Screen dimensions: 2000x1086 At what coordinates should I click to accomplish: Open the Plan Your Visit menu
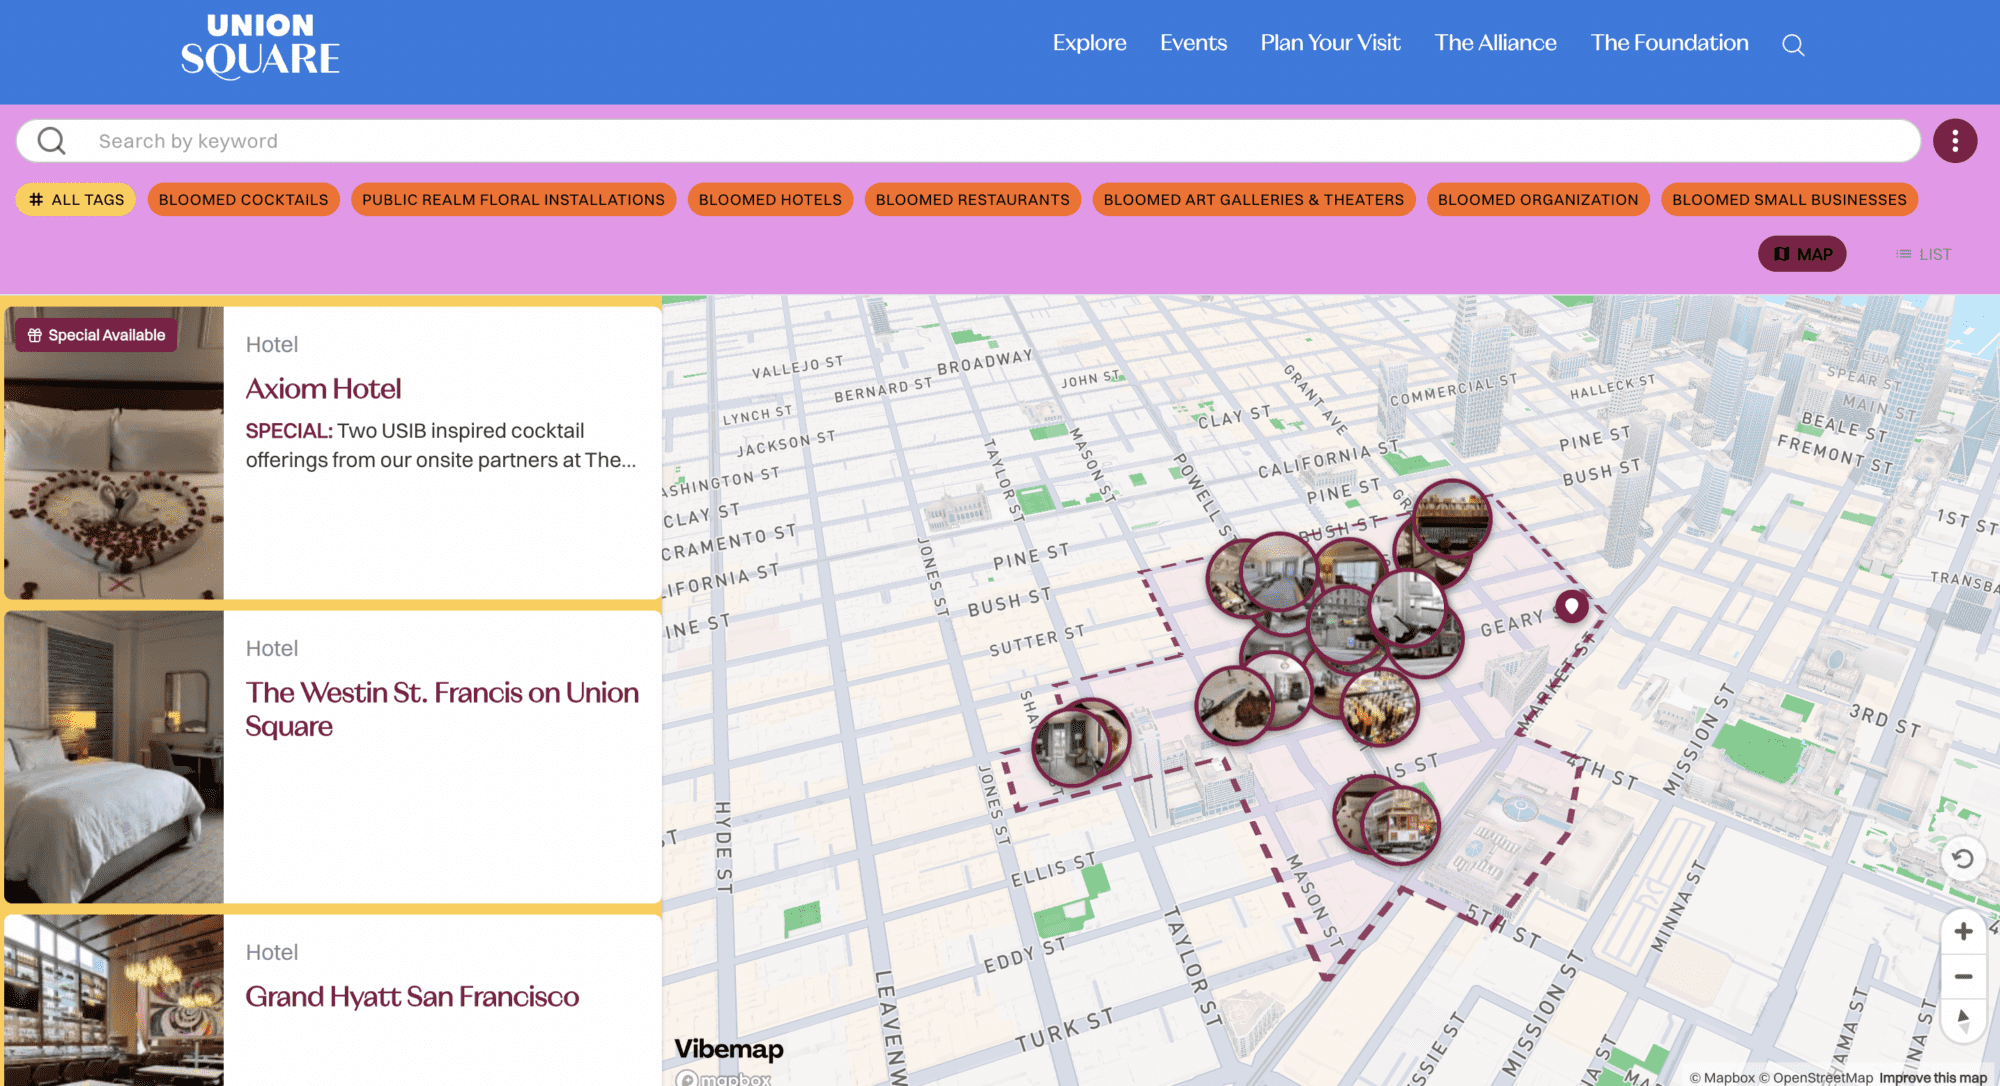click(1330, 43)
